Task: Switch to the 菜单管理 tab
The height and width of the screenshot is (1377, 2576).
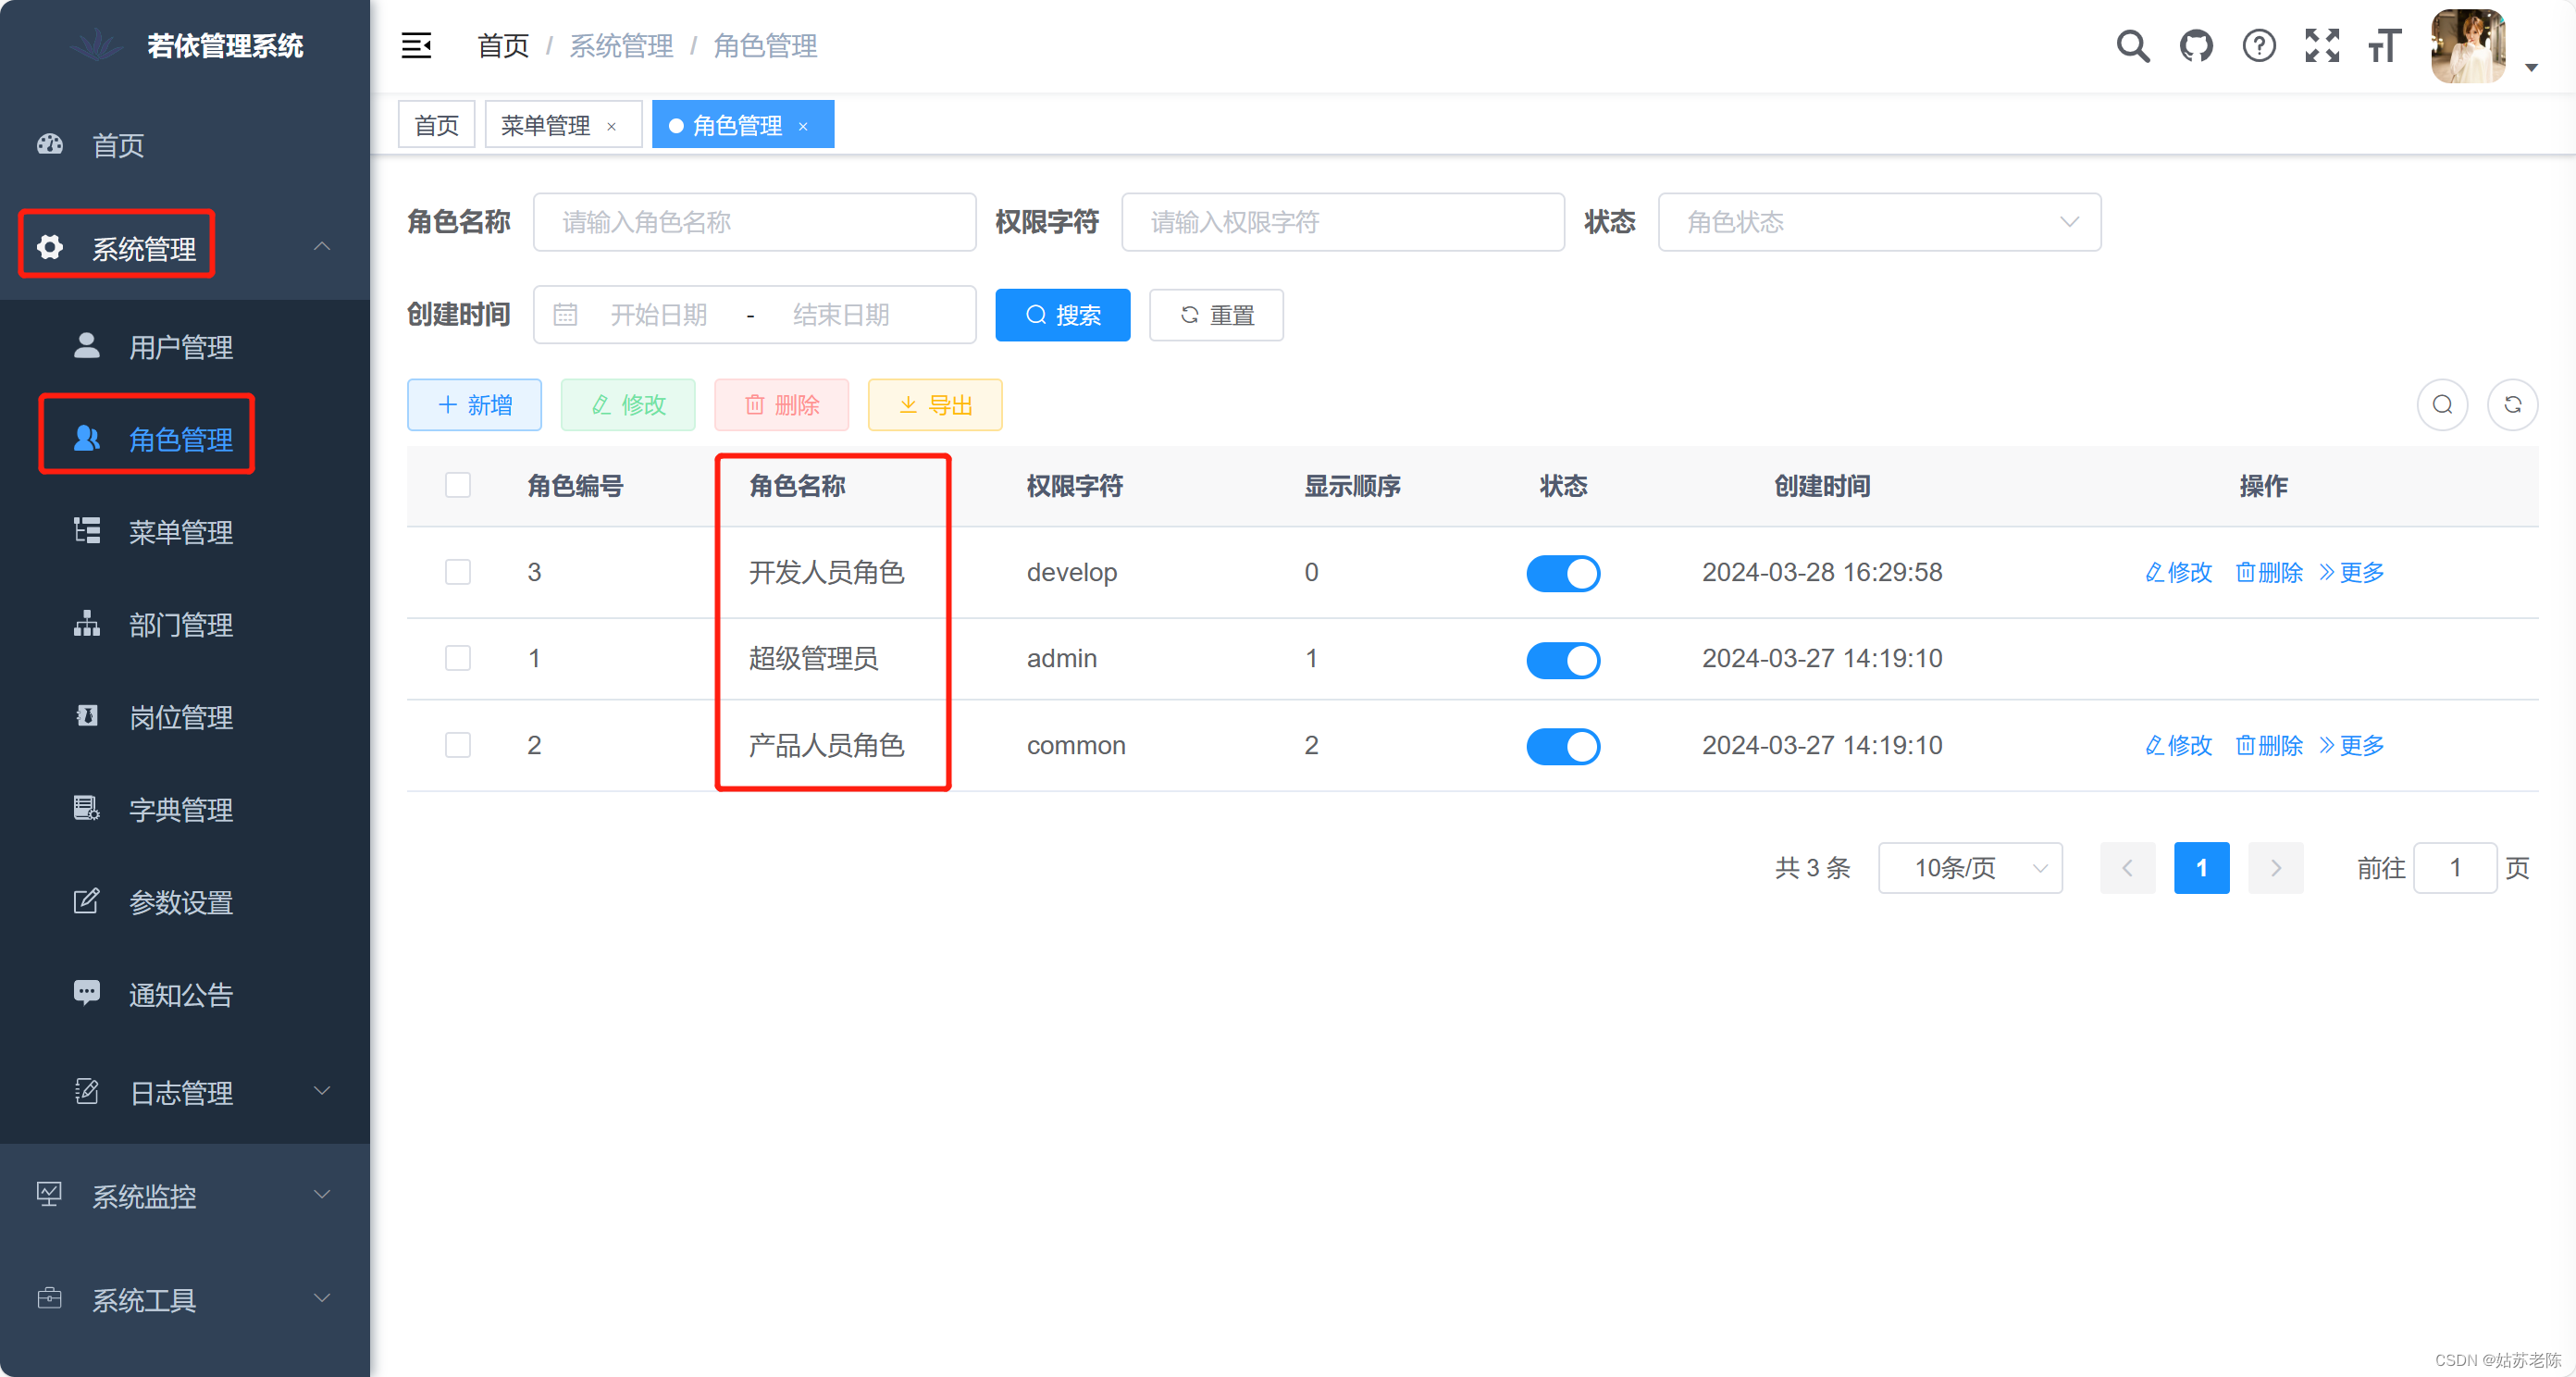Action: click(546, 126)
